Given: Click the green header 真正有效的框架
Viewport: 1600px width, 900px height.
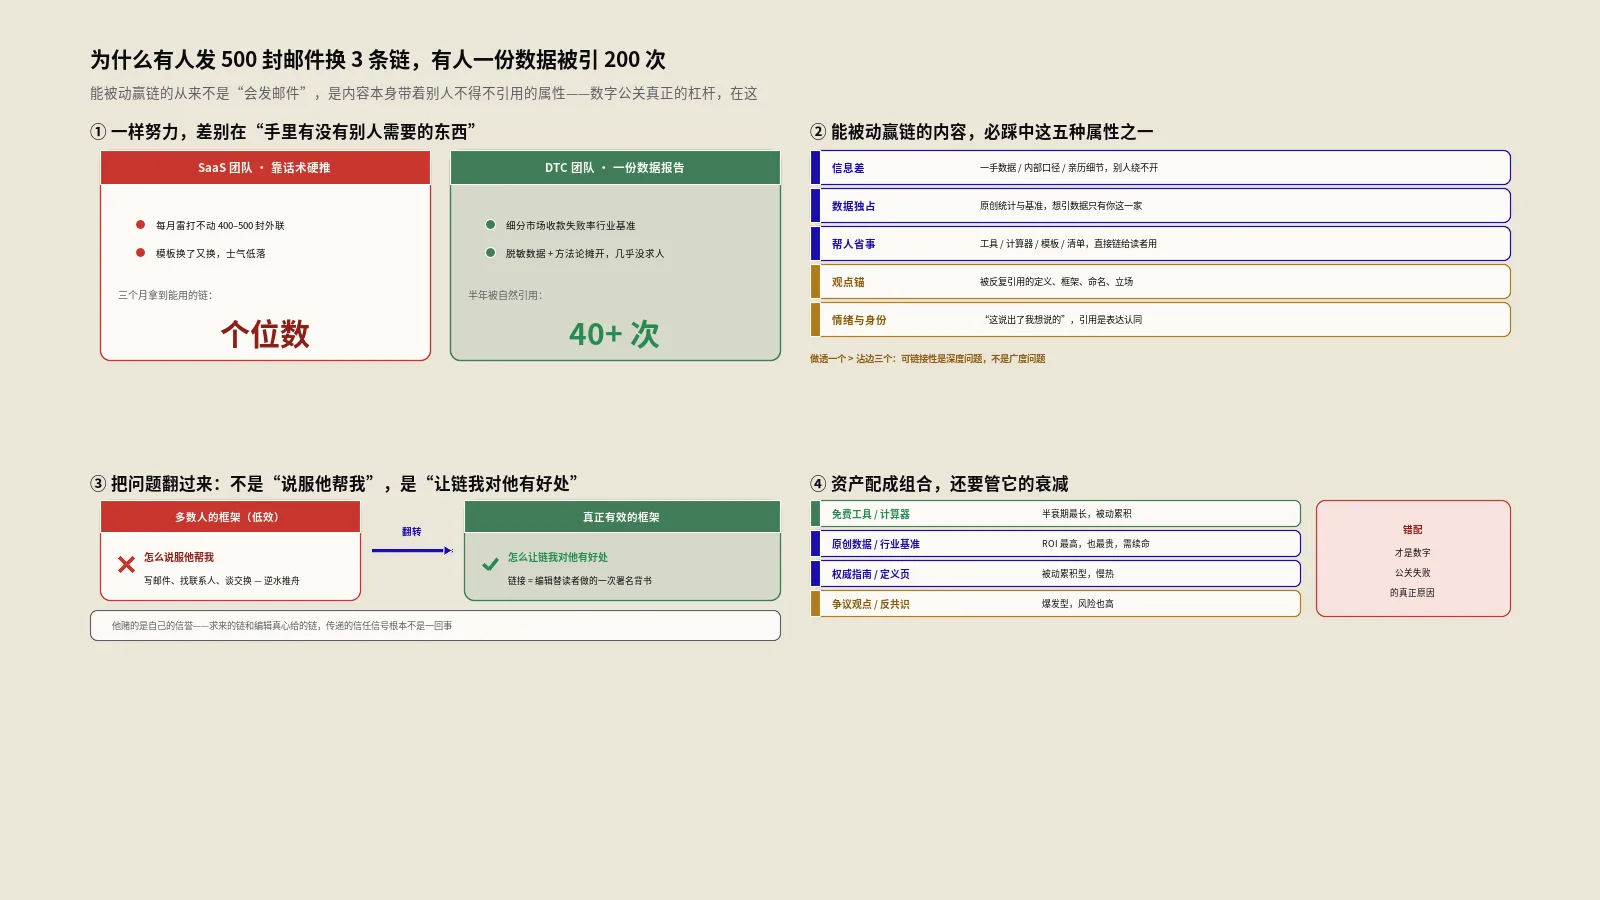Looking at the screenshot, I should pyautogui.click(x=622, y=517).
